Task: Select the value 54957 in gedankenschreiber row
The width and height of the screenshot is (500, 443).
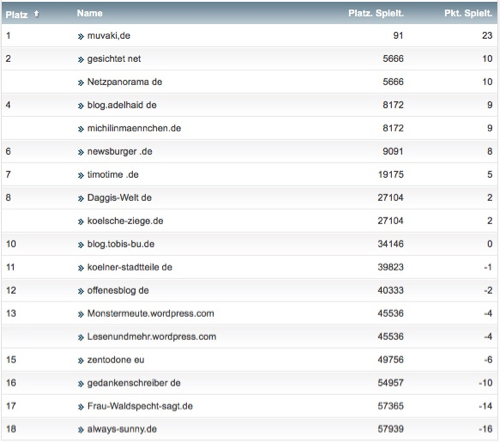Action: tap(391, 383)
